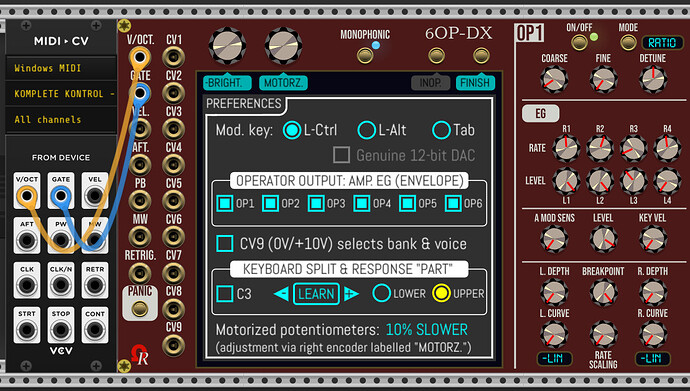The image size is (690, 391).
Task: Select UPPER keyboard part
Action: coord(441,293)
